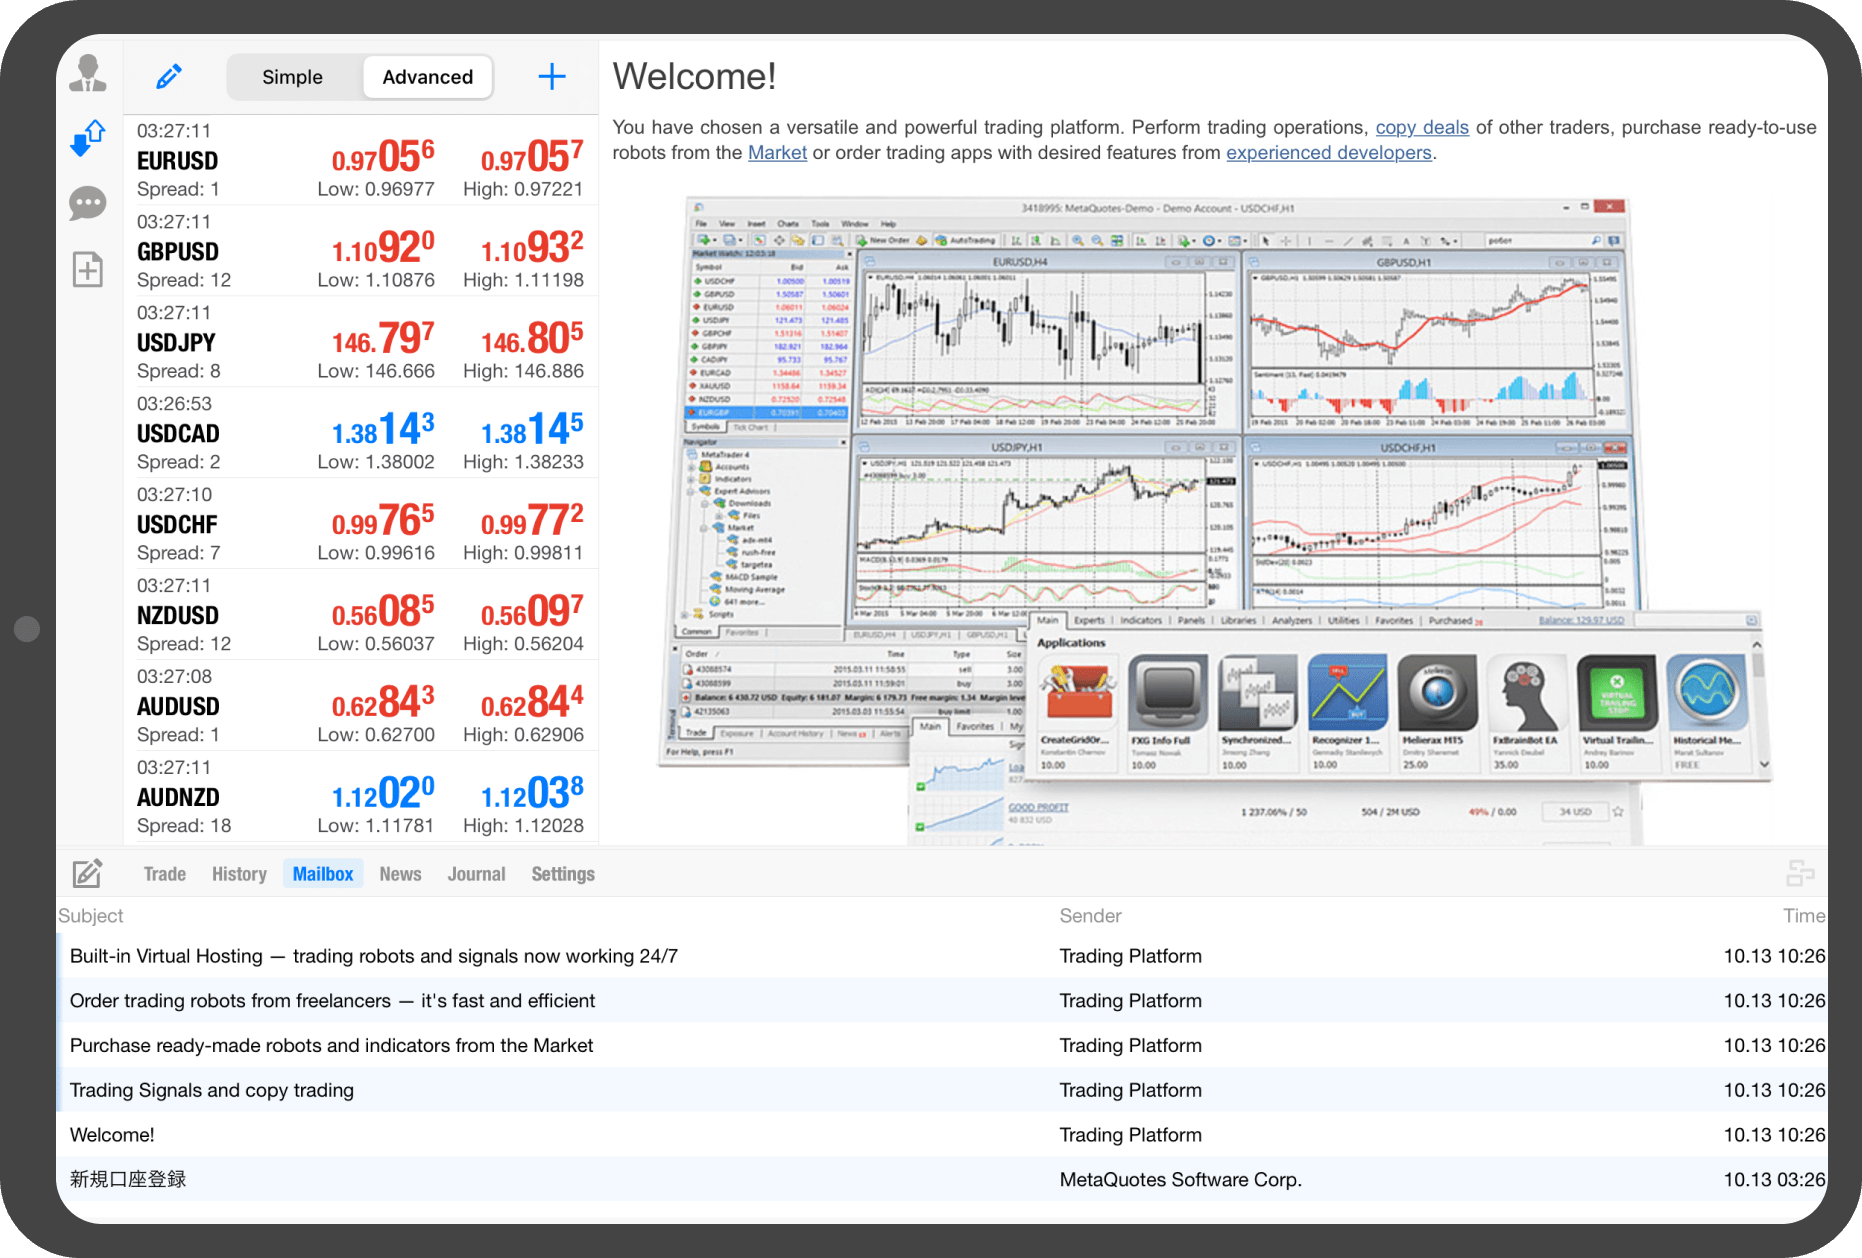Visit the experienced developers link
The image size is (1862, 1258).
1328,153
